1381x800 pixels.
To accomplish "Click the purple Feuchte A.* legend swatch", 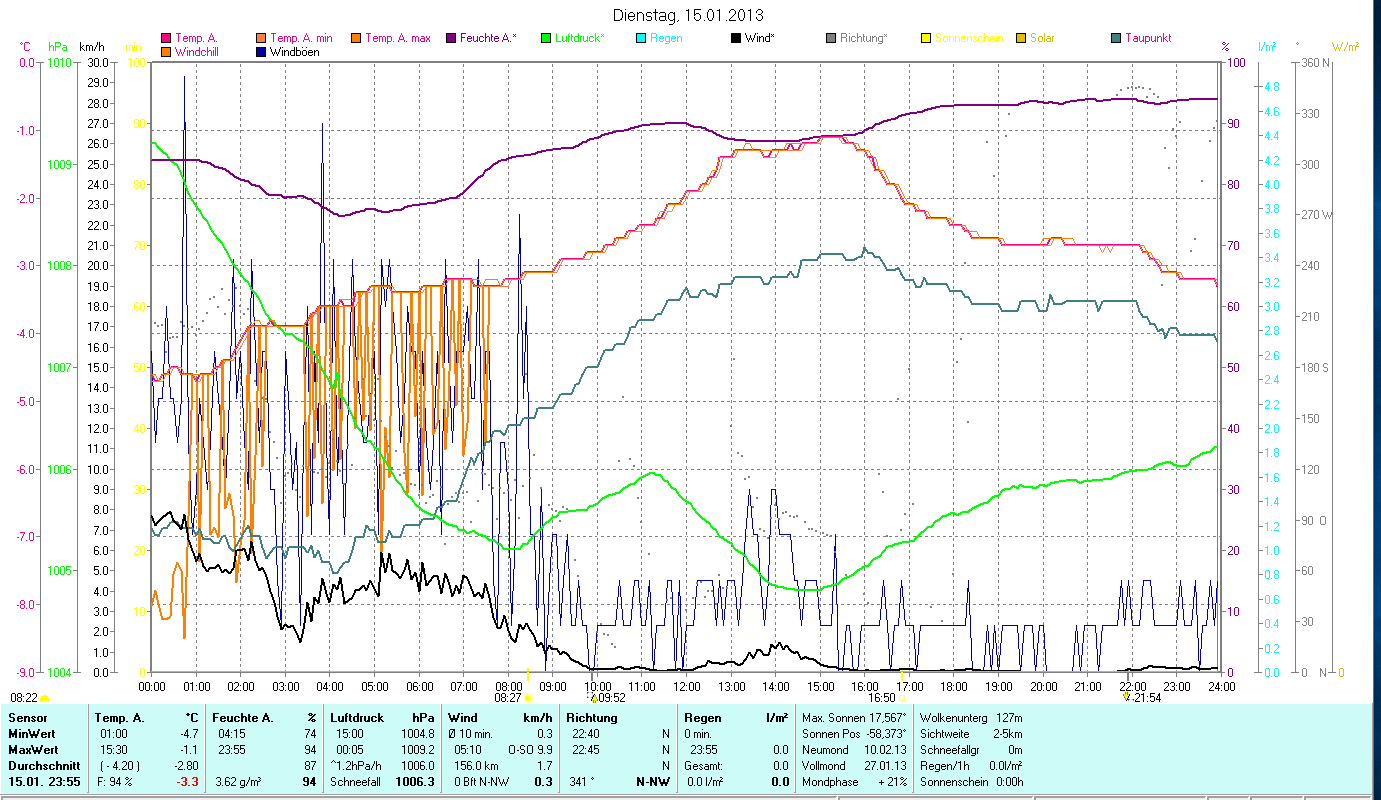I will [x=450, y=38].
